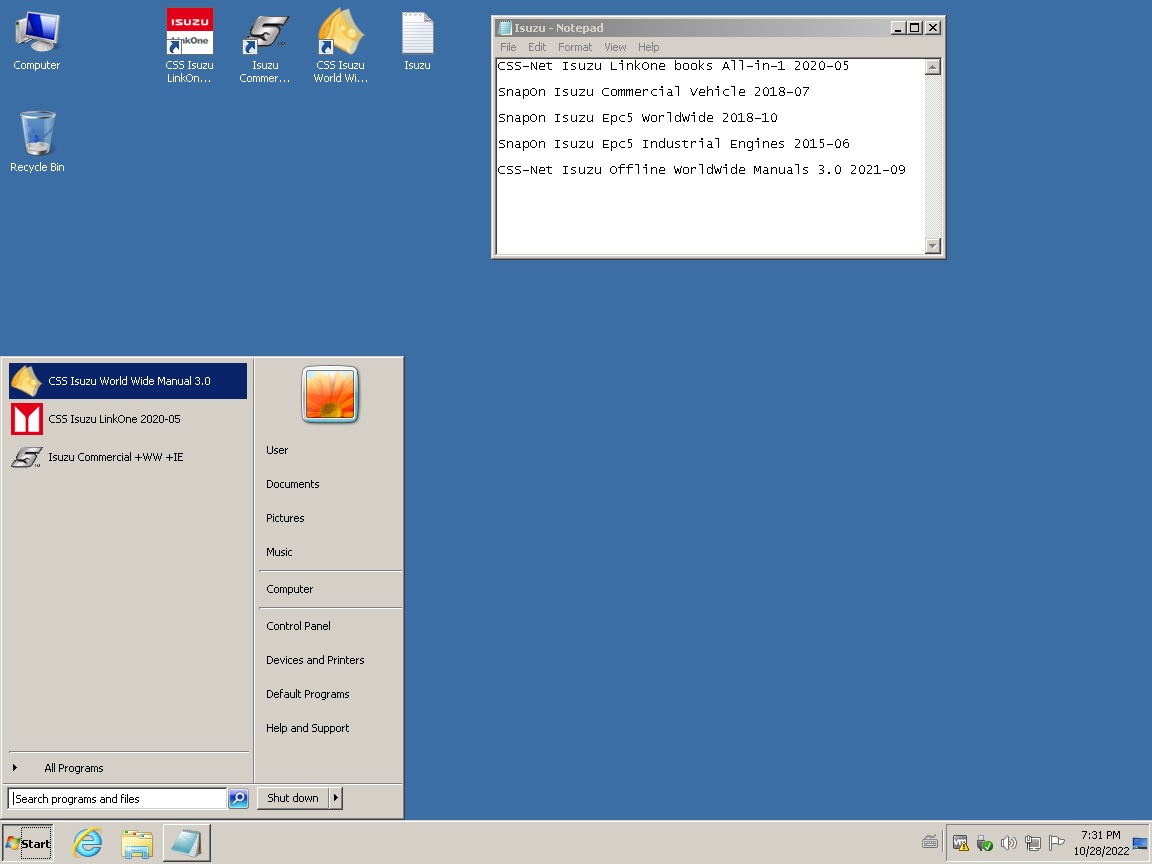The image size is (1152, 864).
Task: Click the VMware tools warning tray icon
Action: point(960,843)
